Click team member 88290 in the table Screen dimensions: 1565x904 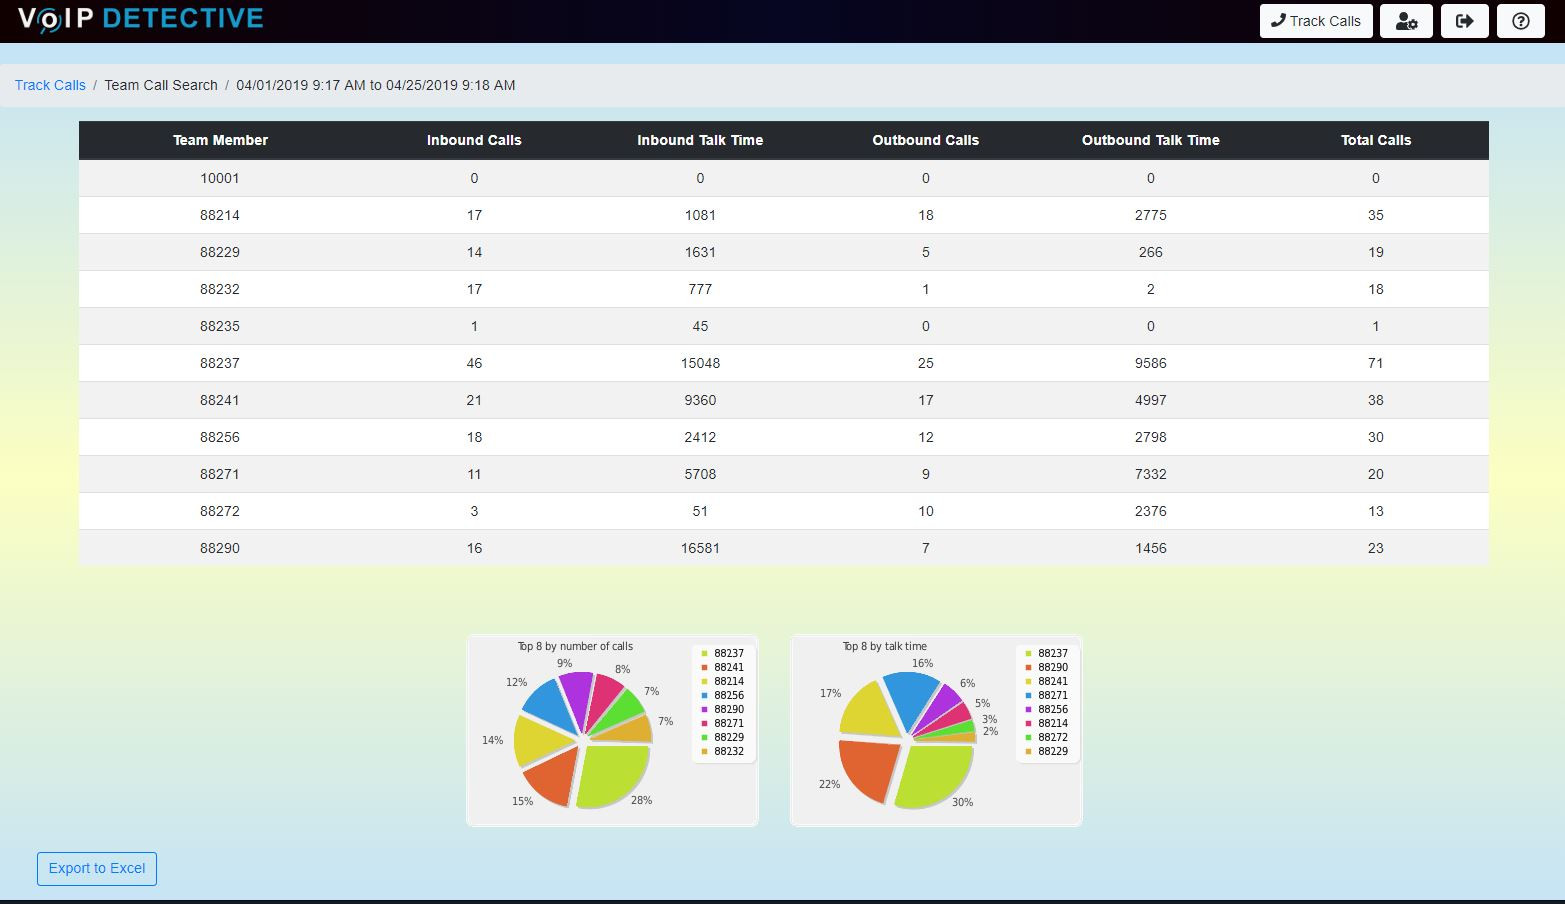(x=220, y=548)
